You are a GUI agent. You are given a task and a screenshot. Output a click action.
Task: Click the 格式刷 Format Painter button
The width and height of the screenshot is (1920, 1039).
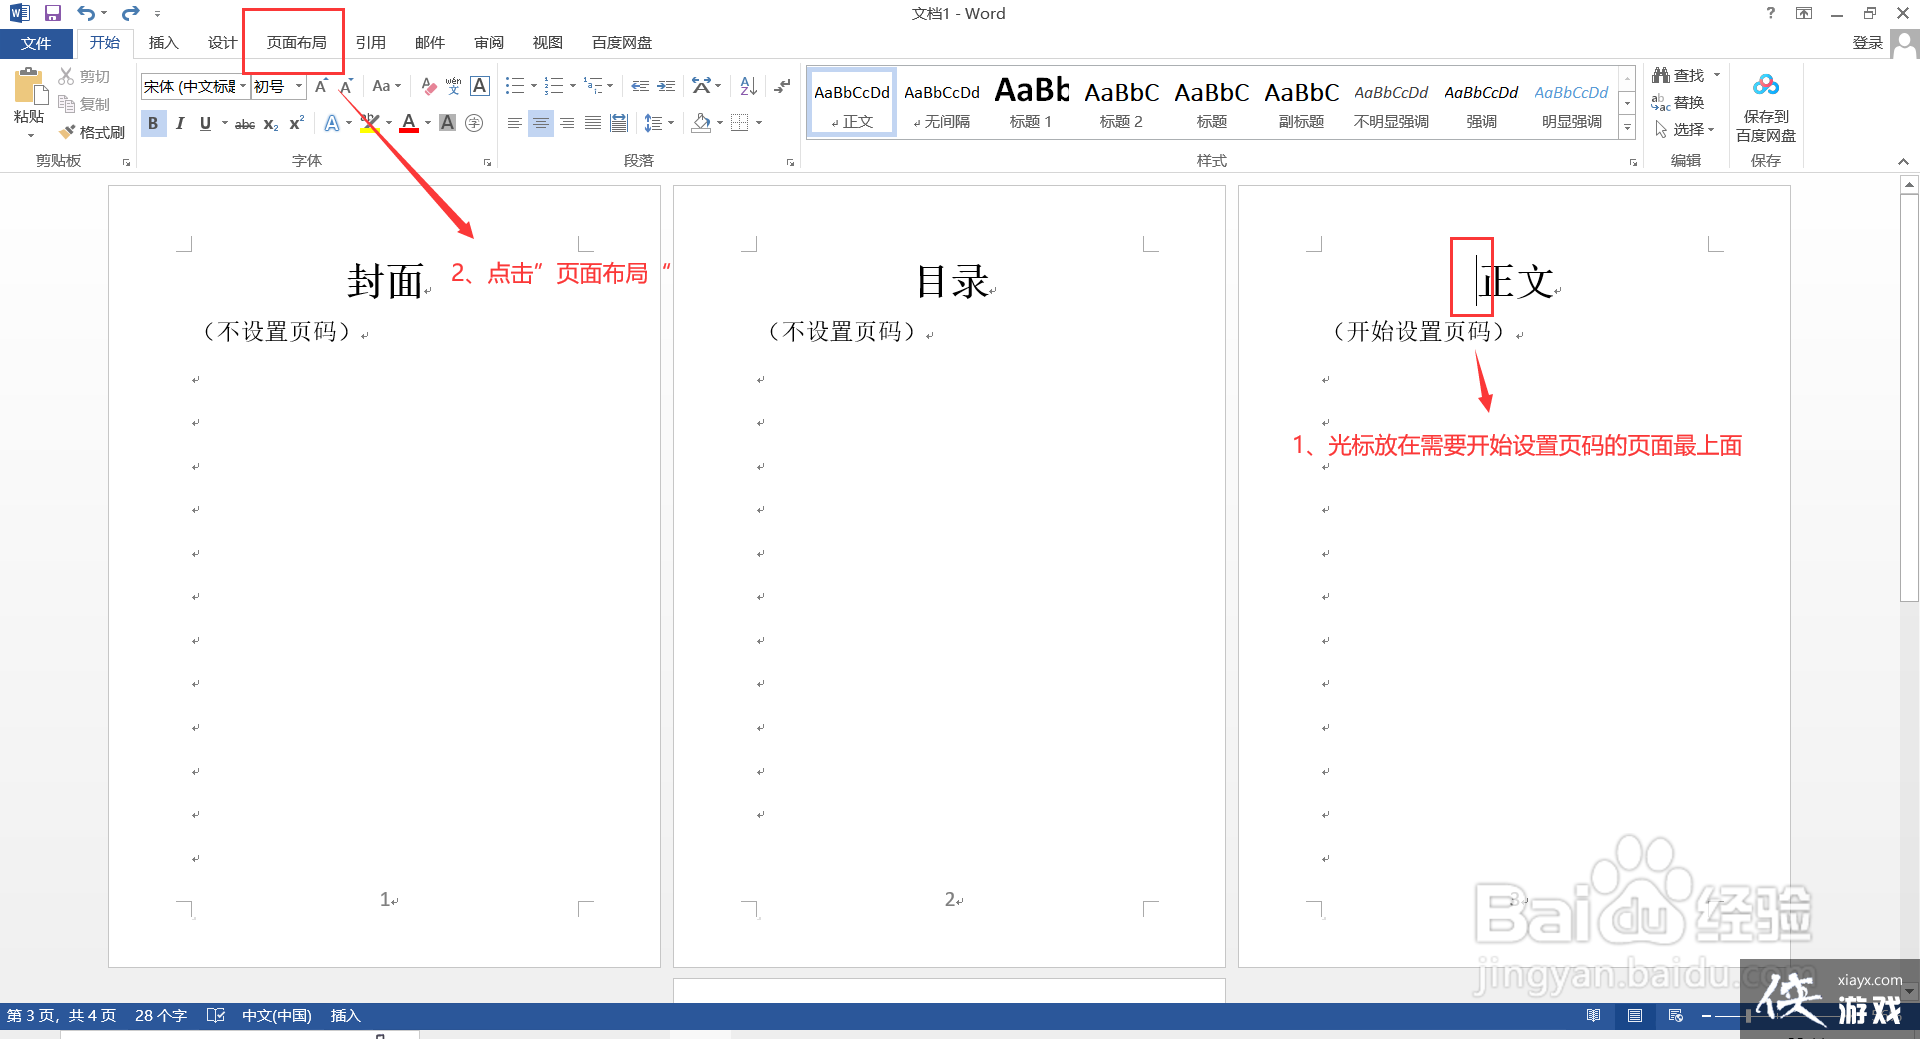[91, 132]
